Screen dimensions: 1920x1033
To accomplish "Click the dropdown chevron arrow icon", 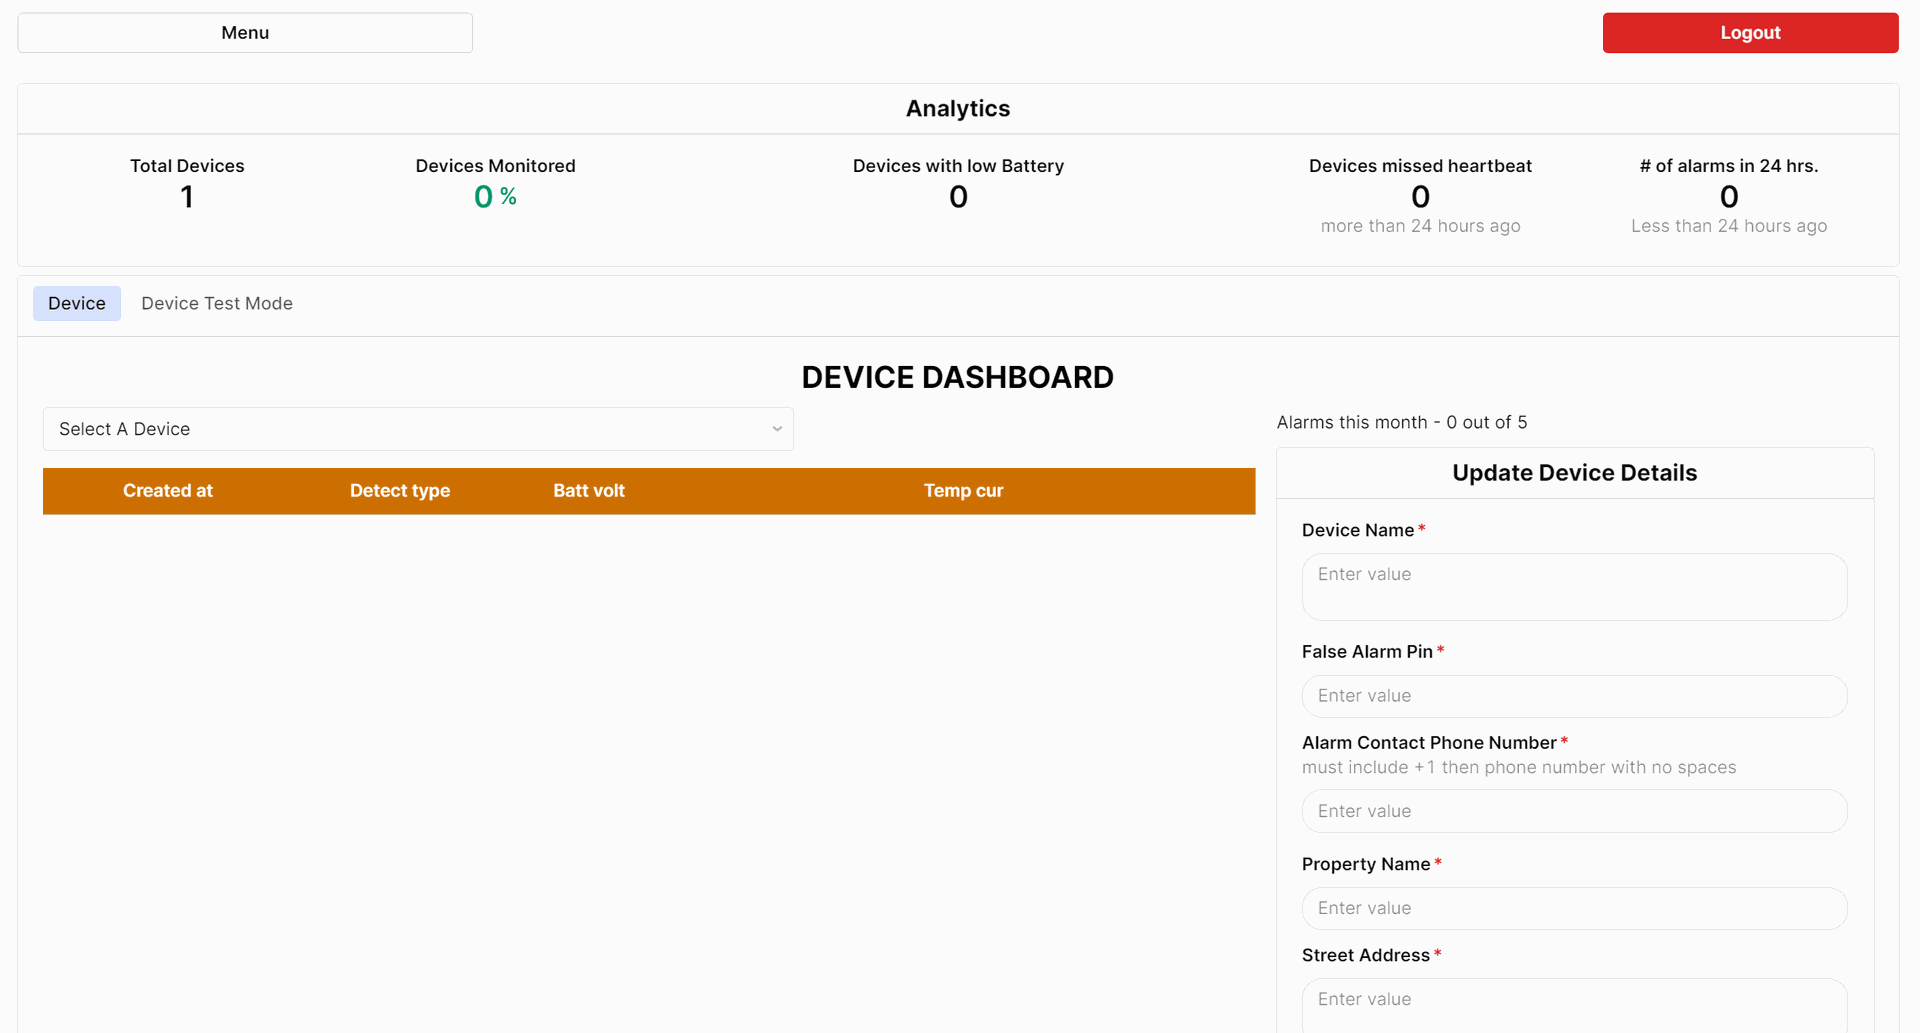I will pos(777,429).
